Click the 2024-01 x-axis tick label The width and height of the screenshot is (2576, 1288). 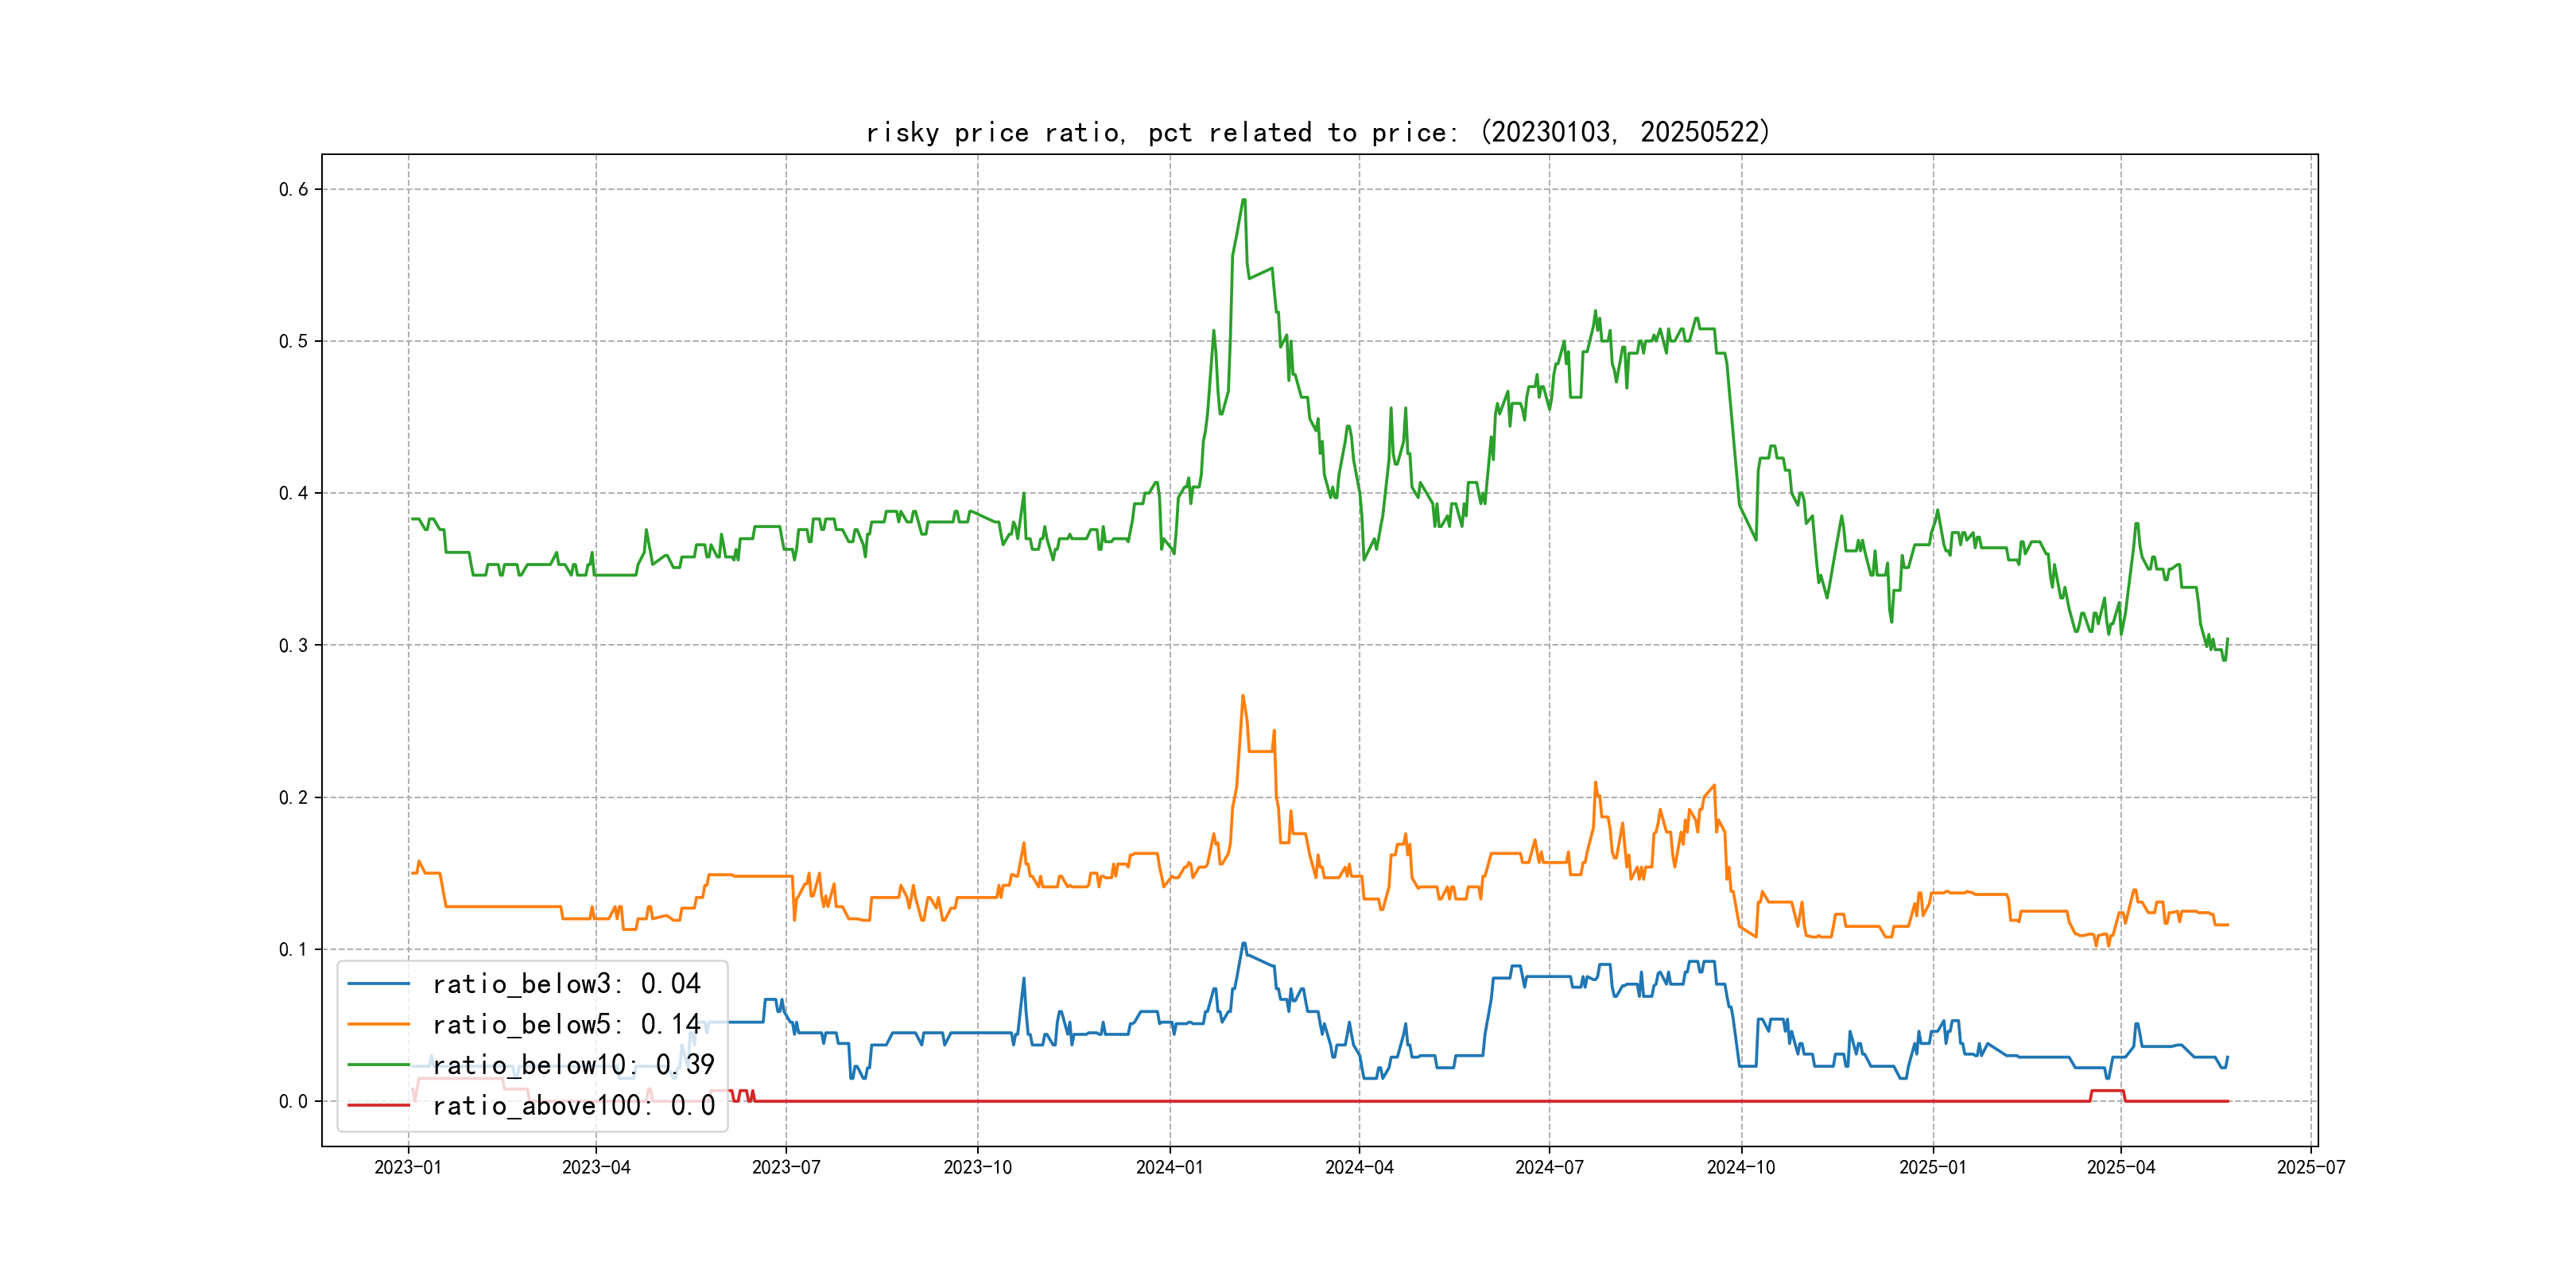click(1170, 1168)
